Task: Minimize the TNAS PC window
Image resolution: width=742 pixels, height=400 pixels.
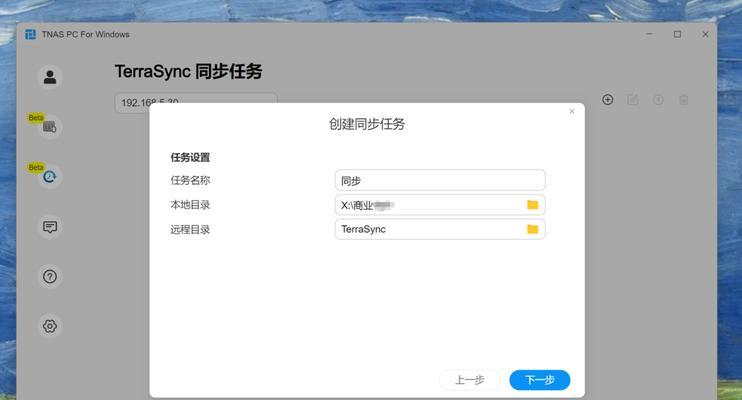Action: click(649, 34)
